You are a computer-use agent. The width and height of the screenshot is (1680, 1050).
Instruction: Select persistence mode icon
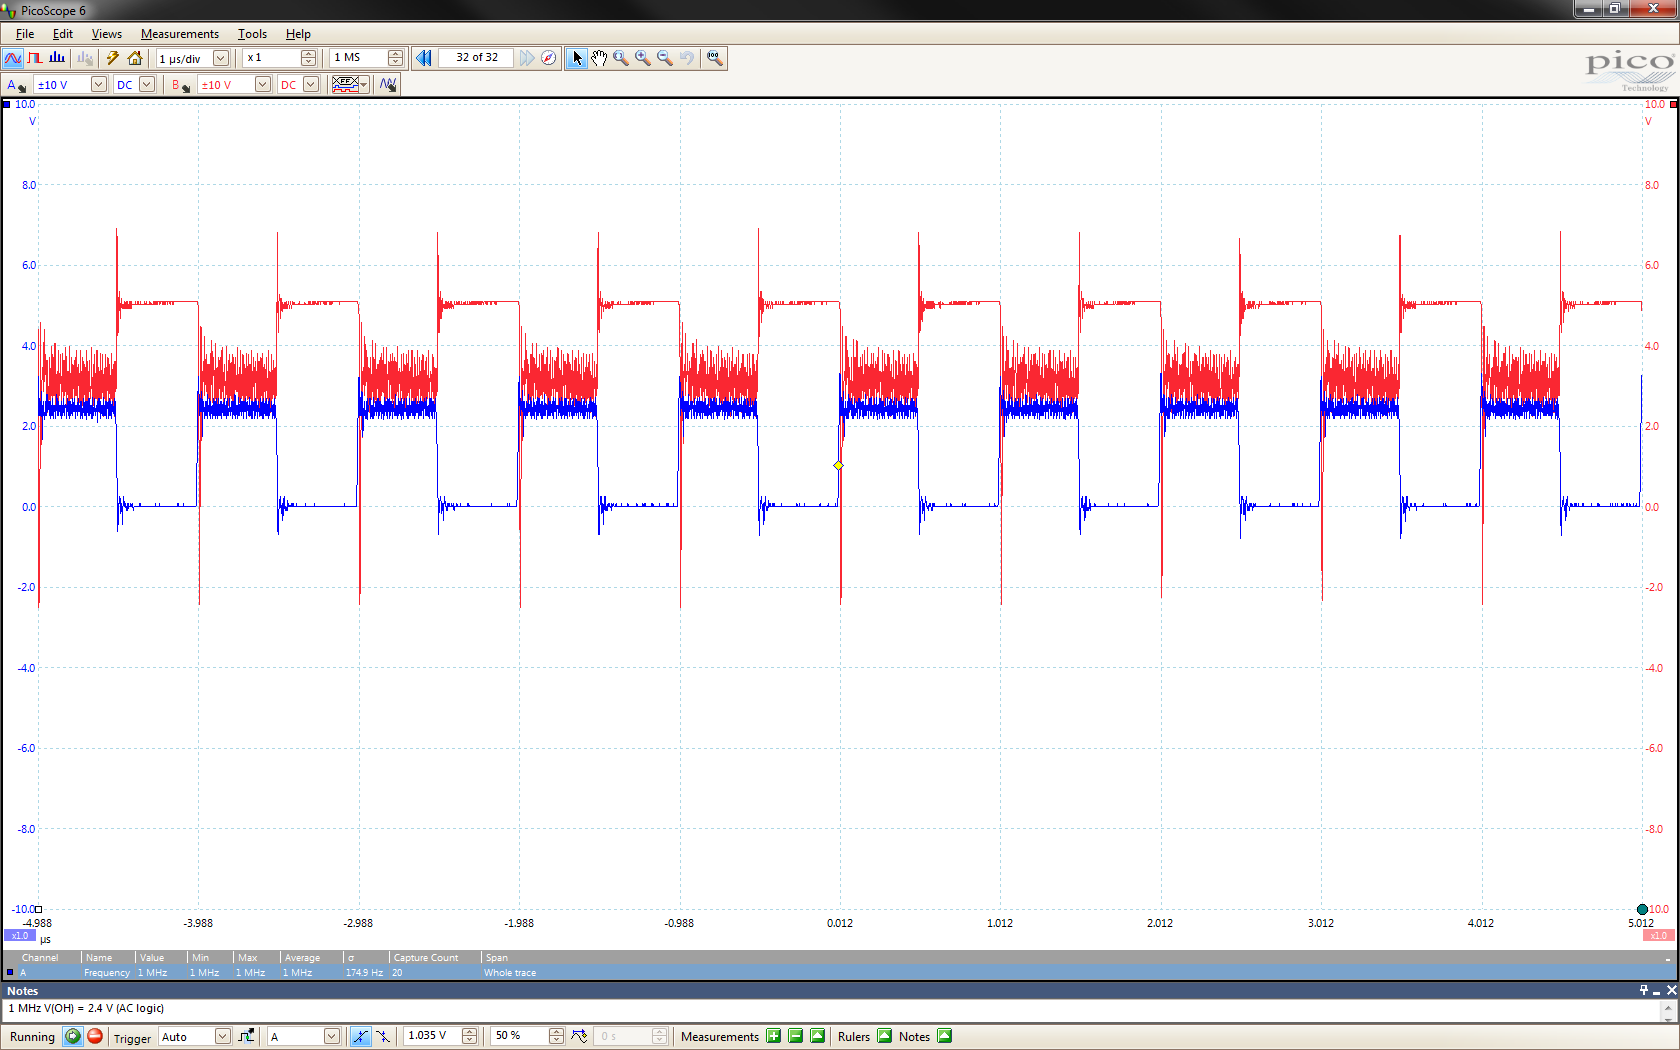35,58
